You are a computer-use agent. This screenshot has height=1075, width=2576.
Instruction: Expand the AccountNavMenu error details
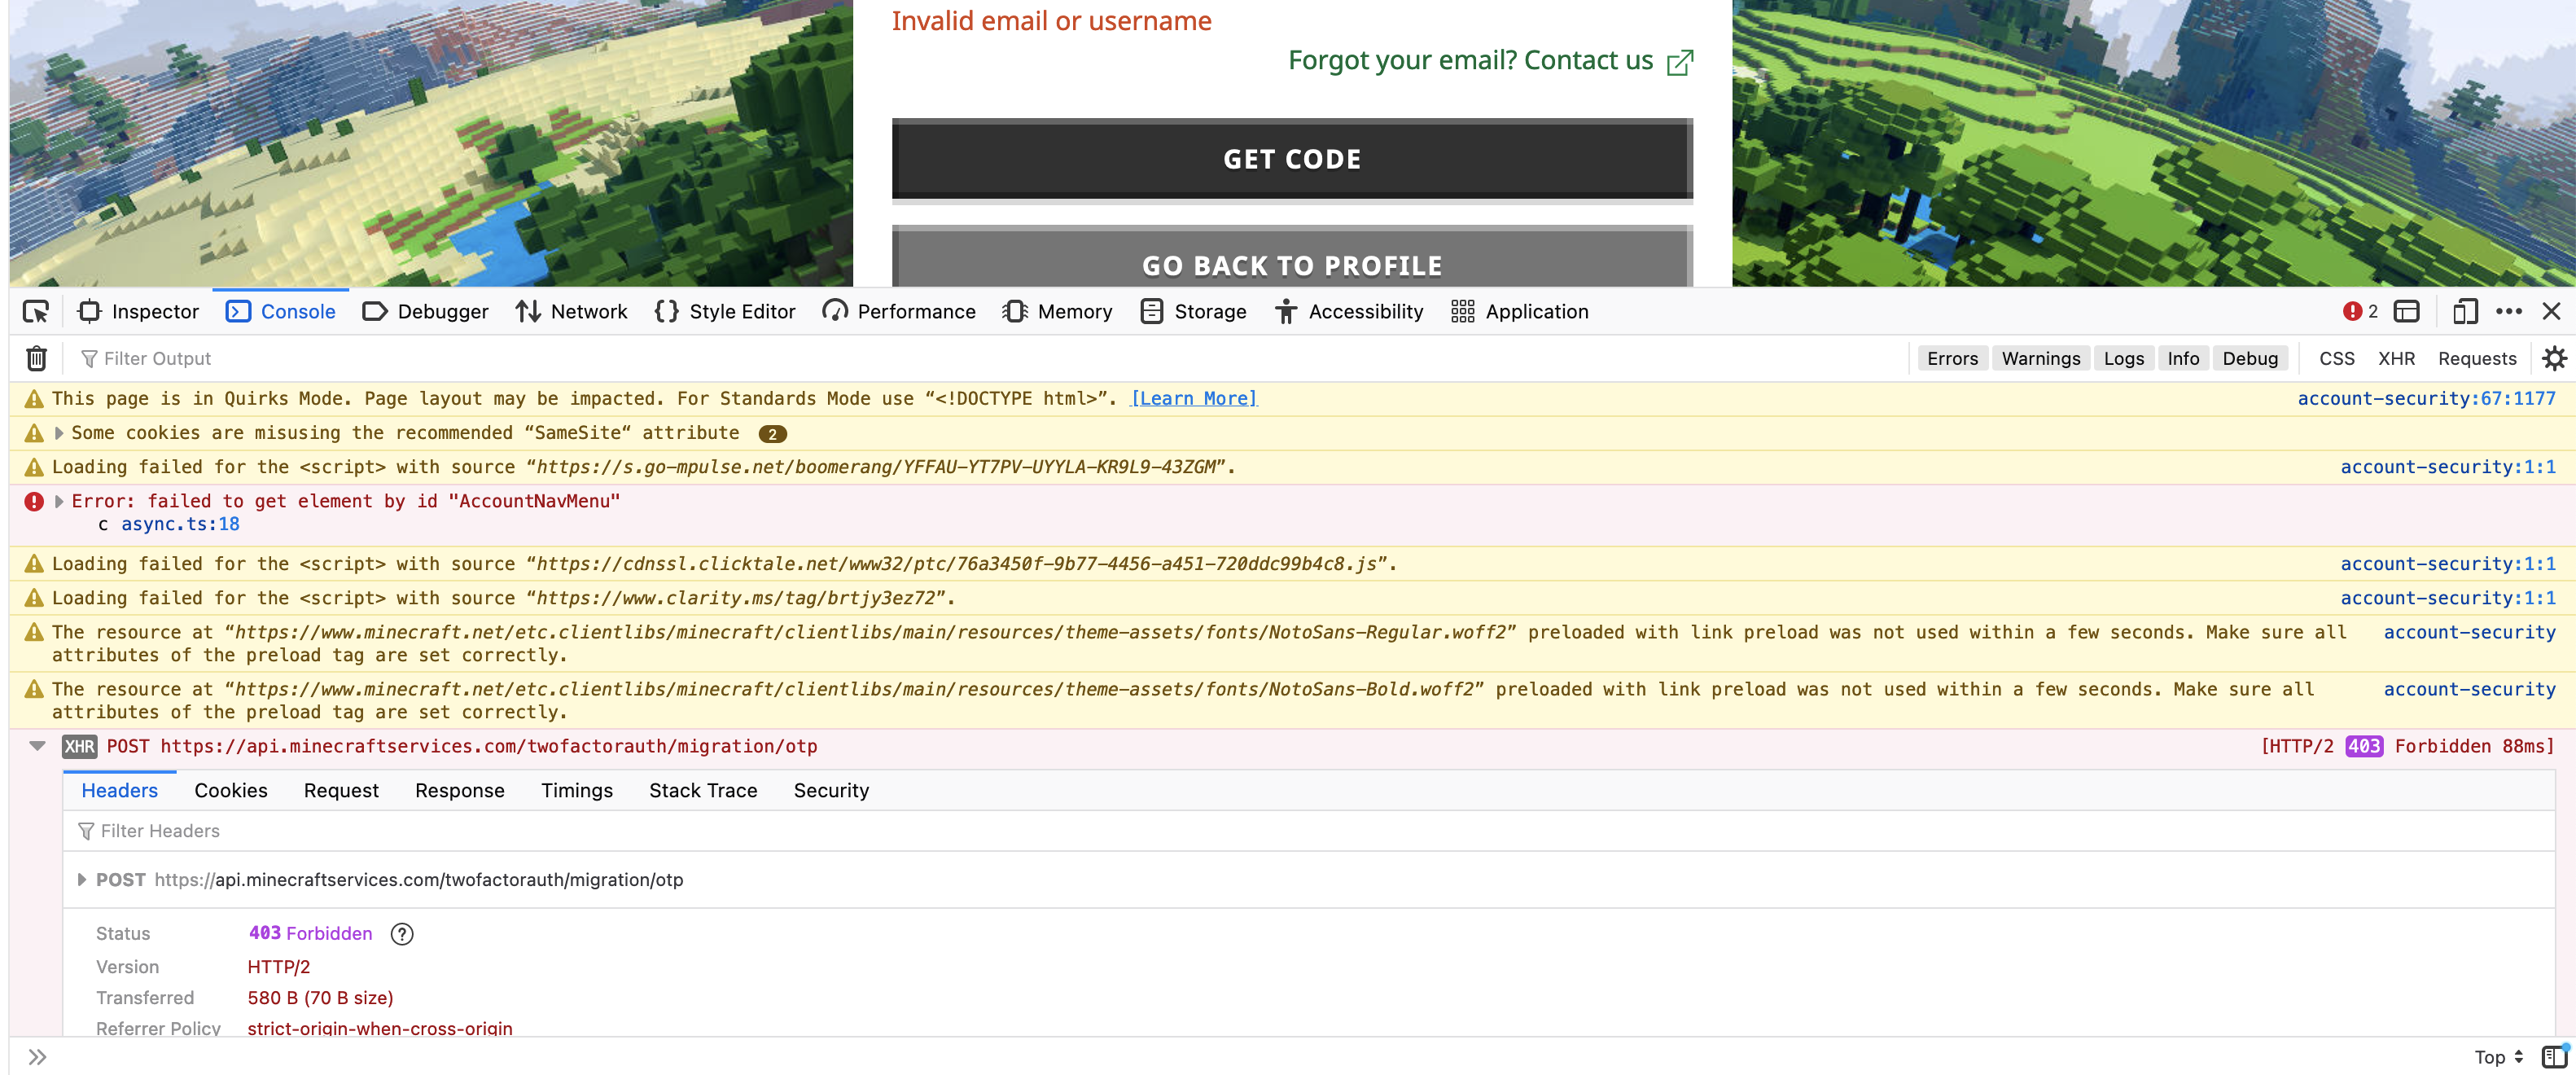point(59,501)
